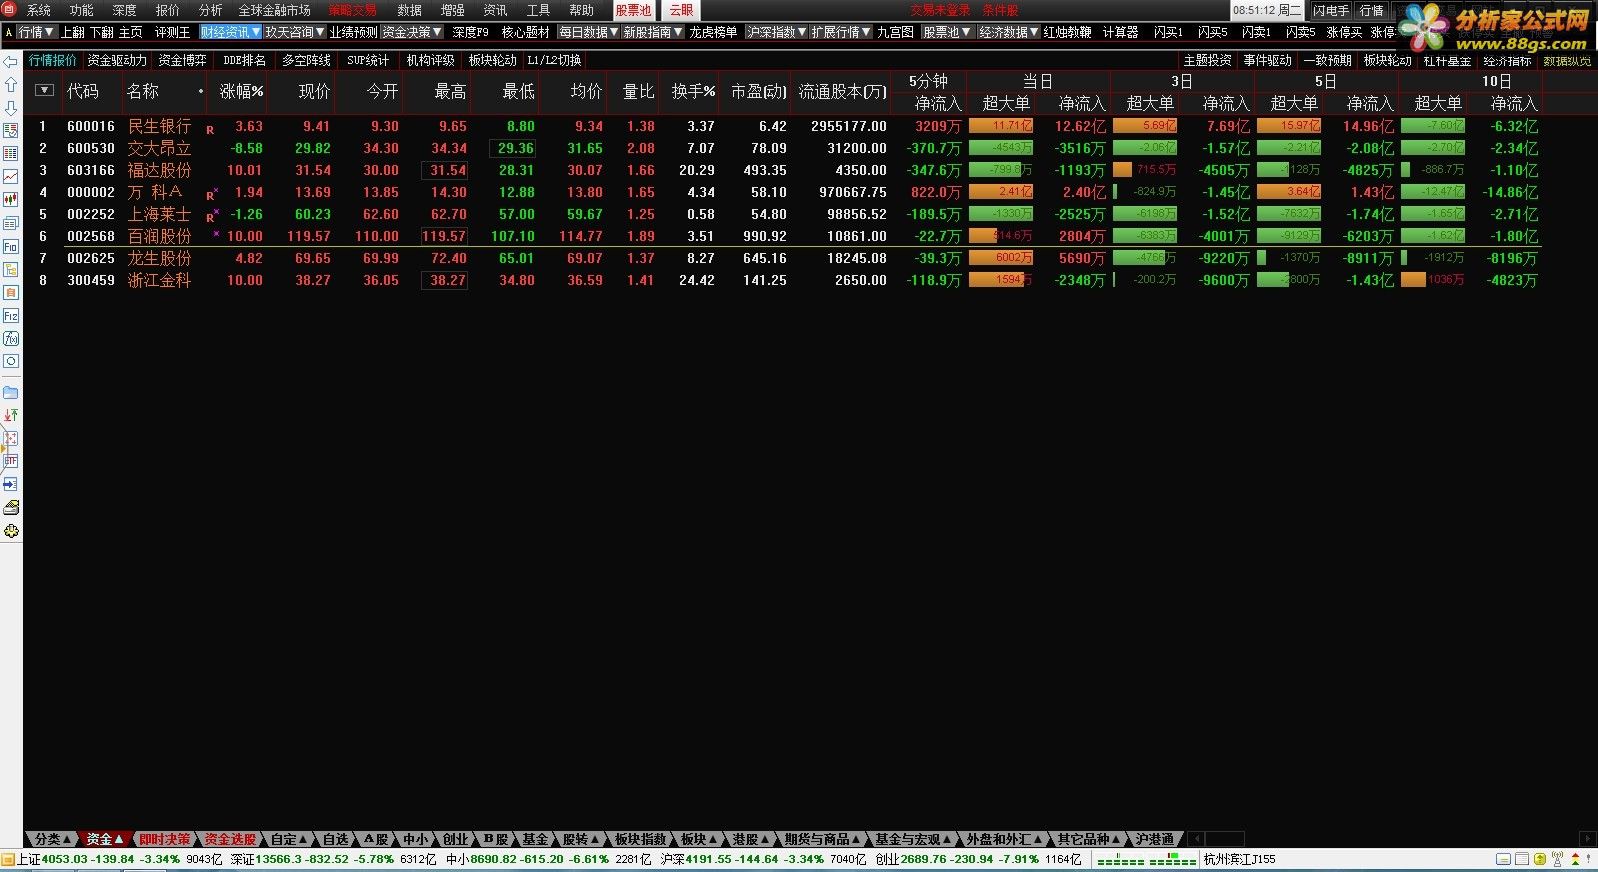Click the 事件驱动 link
The width and height of the screenshot is (1598, 872).
(x=1267, y=61)
